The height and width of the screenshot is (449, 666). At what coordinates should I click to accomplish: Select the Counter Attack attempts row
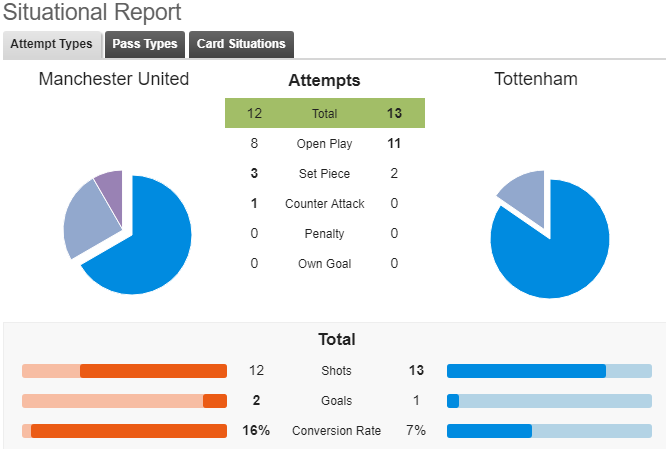pos(325,203)
